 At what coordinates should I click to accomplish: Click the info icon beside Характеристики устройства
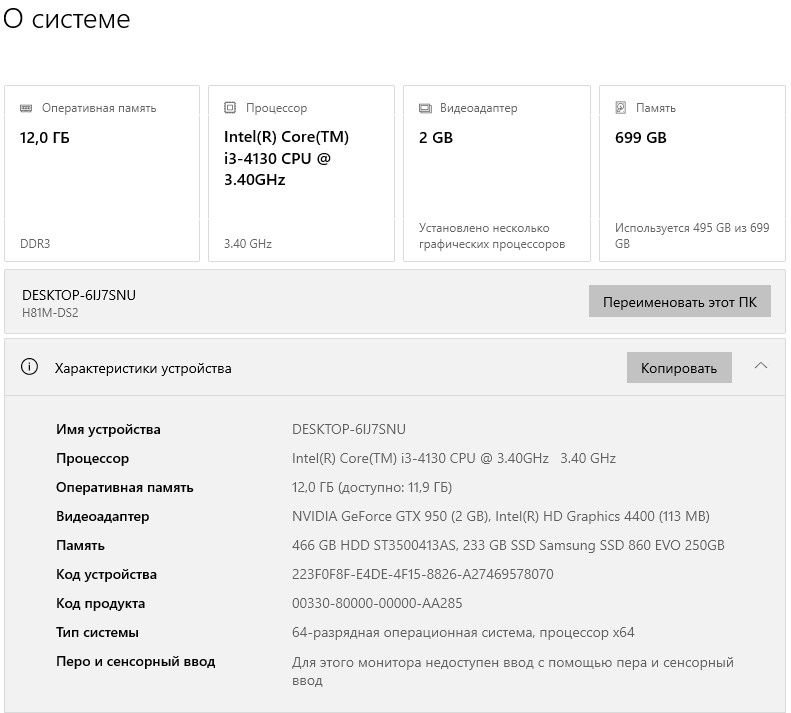click(29, 367)
